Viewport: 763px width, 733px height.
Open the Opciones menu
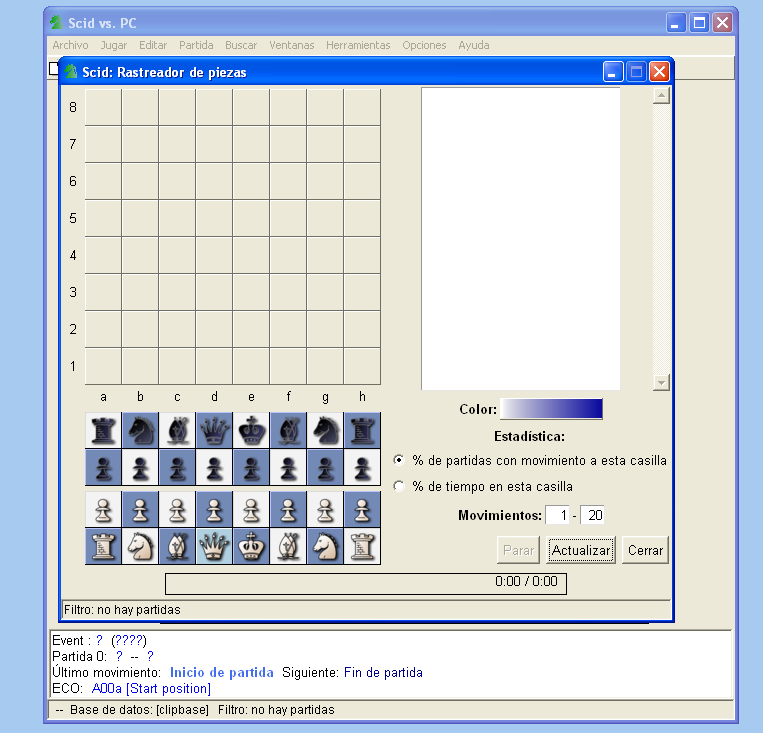point(424,45)
